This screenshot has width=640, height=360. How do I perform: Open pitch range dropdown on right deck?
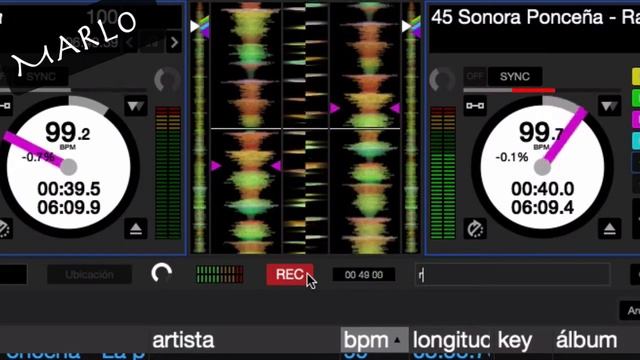[609, 106]
